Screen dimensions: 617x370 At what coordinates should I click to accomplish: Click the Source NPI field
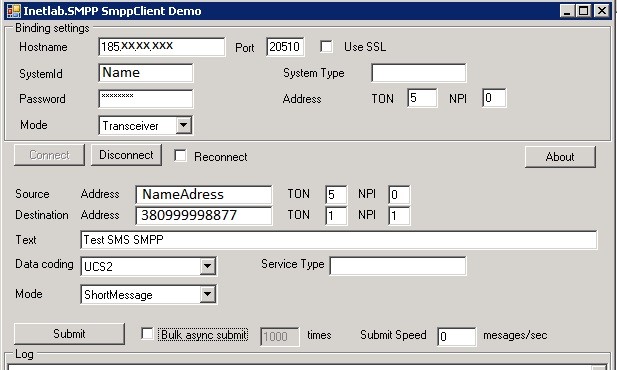(399, 194)
